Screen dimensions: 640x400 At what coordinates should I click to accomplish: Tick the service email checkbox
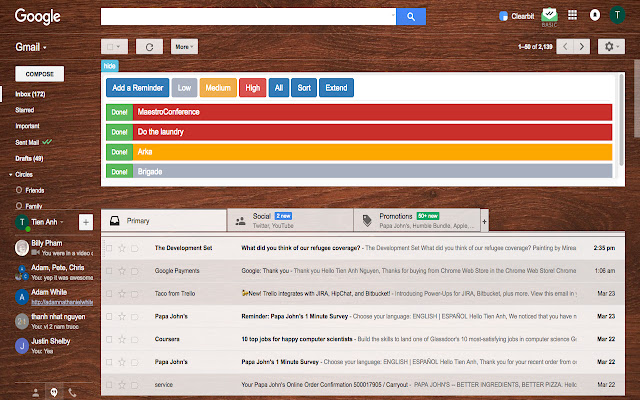(109, 384)
